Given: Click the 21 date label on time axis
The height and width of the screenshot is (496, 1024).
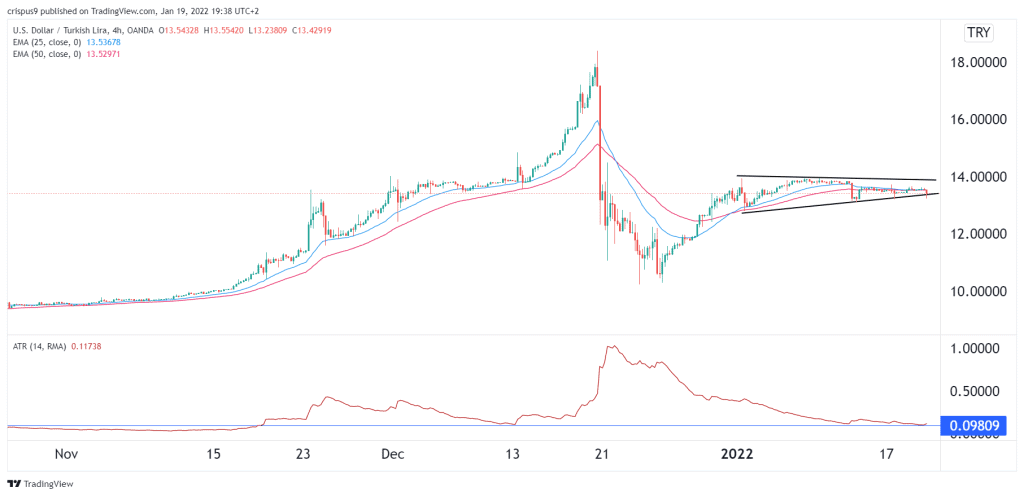Looking at the screenshot, I should [601, 454].
